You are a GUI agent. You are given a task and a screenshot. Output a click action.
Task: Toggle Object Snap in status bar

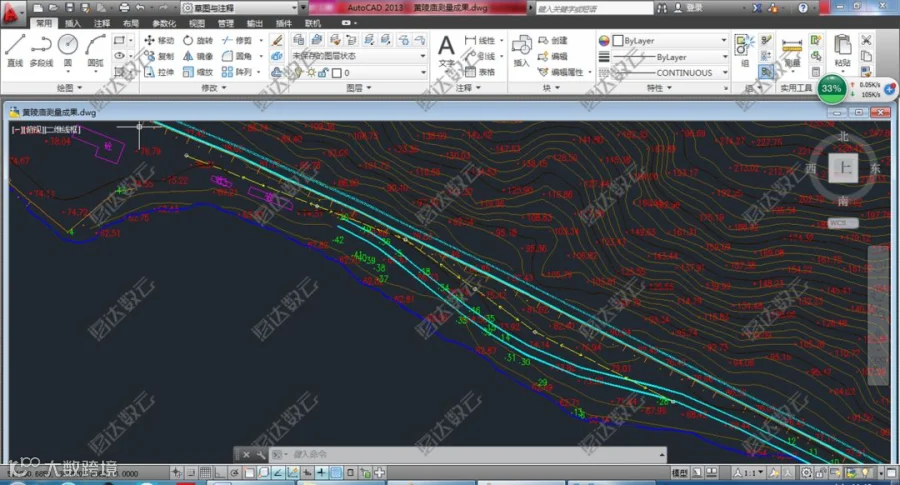[x=250, y=473]
